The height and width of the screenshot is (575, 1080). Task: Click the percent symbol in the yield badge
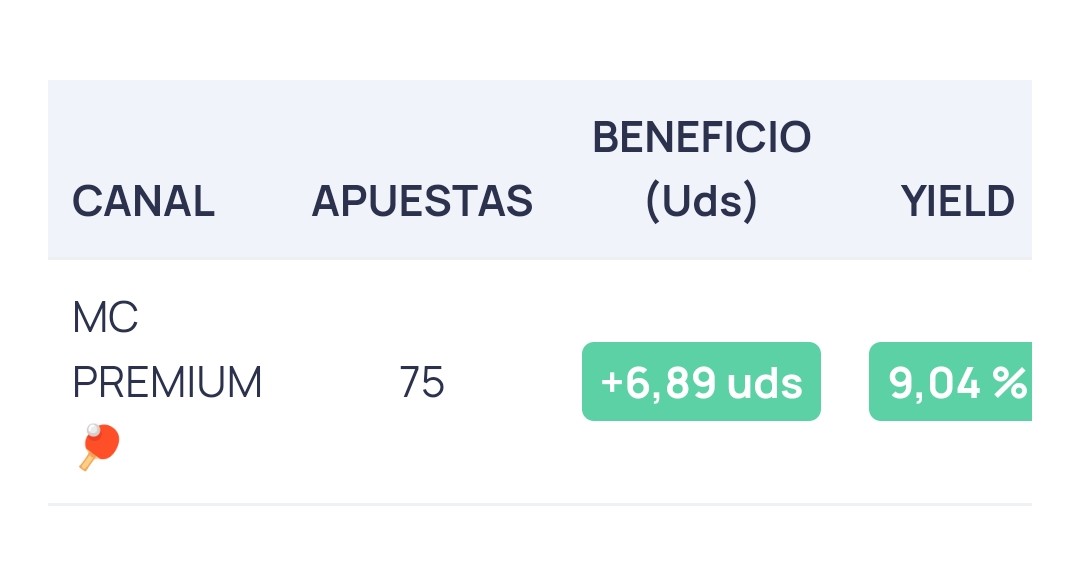(1009, 382)
